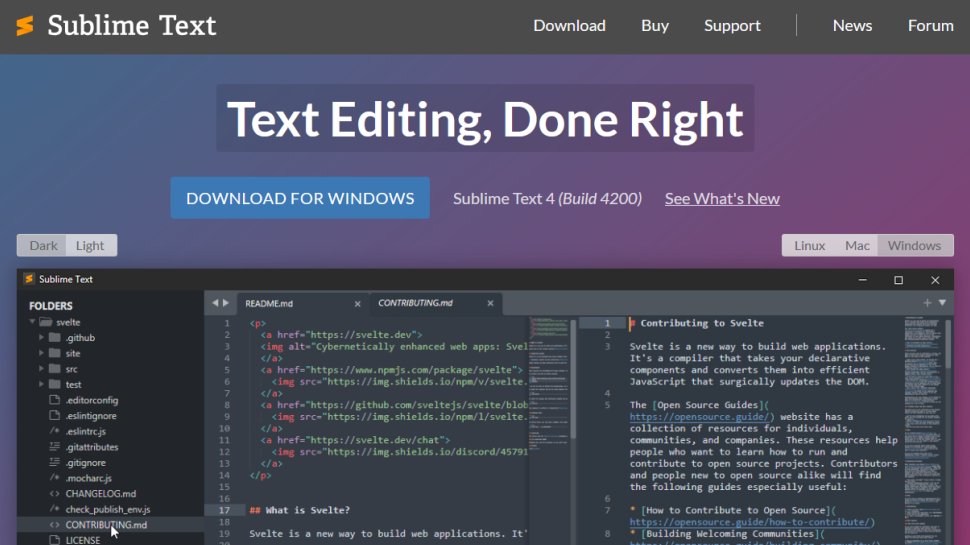Image resolution: width=970 pixels, height=545 pixels.
Task: Open .editorconfig in sidebar
Action: pyautogui.click(x=92, y=400)
